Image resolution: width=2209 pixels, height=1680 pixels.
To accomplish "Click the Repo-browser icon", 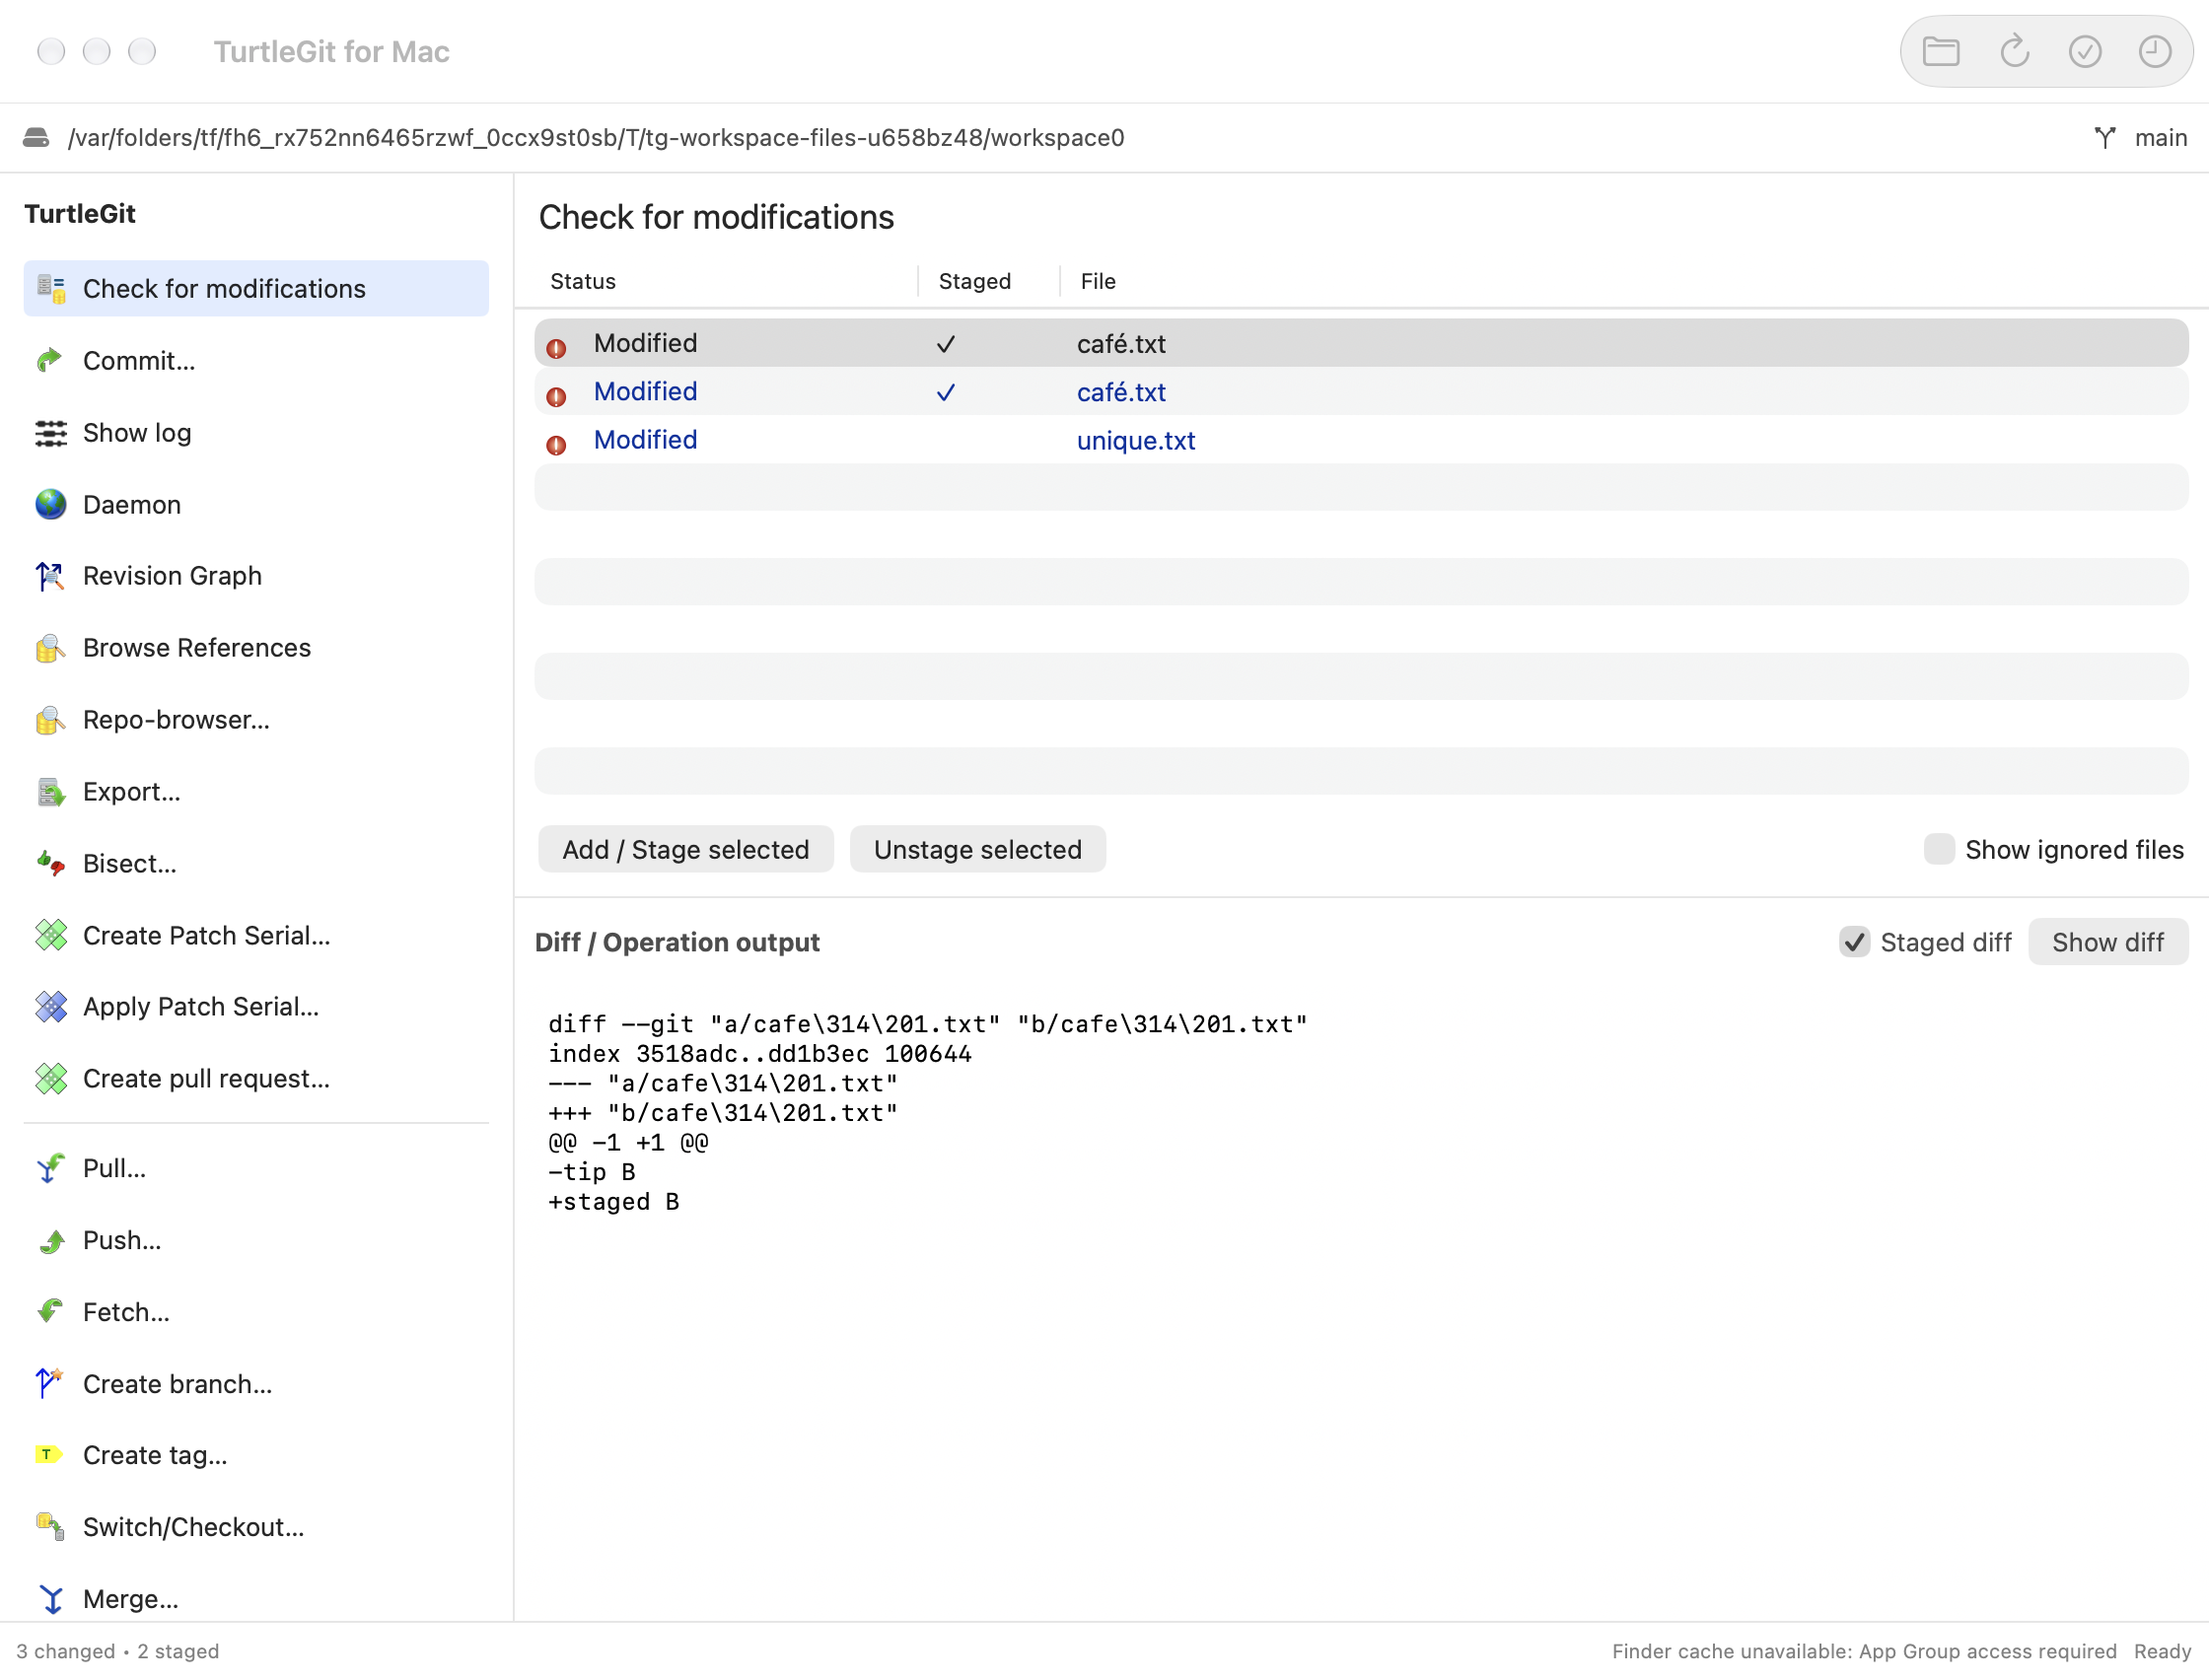I will pyautogui.click(x=50, y=720).
